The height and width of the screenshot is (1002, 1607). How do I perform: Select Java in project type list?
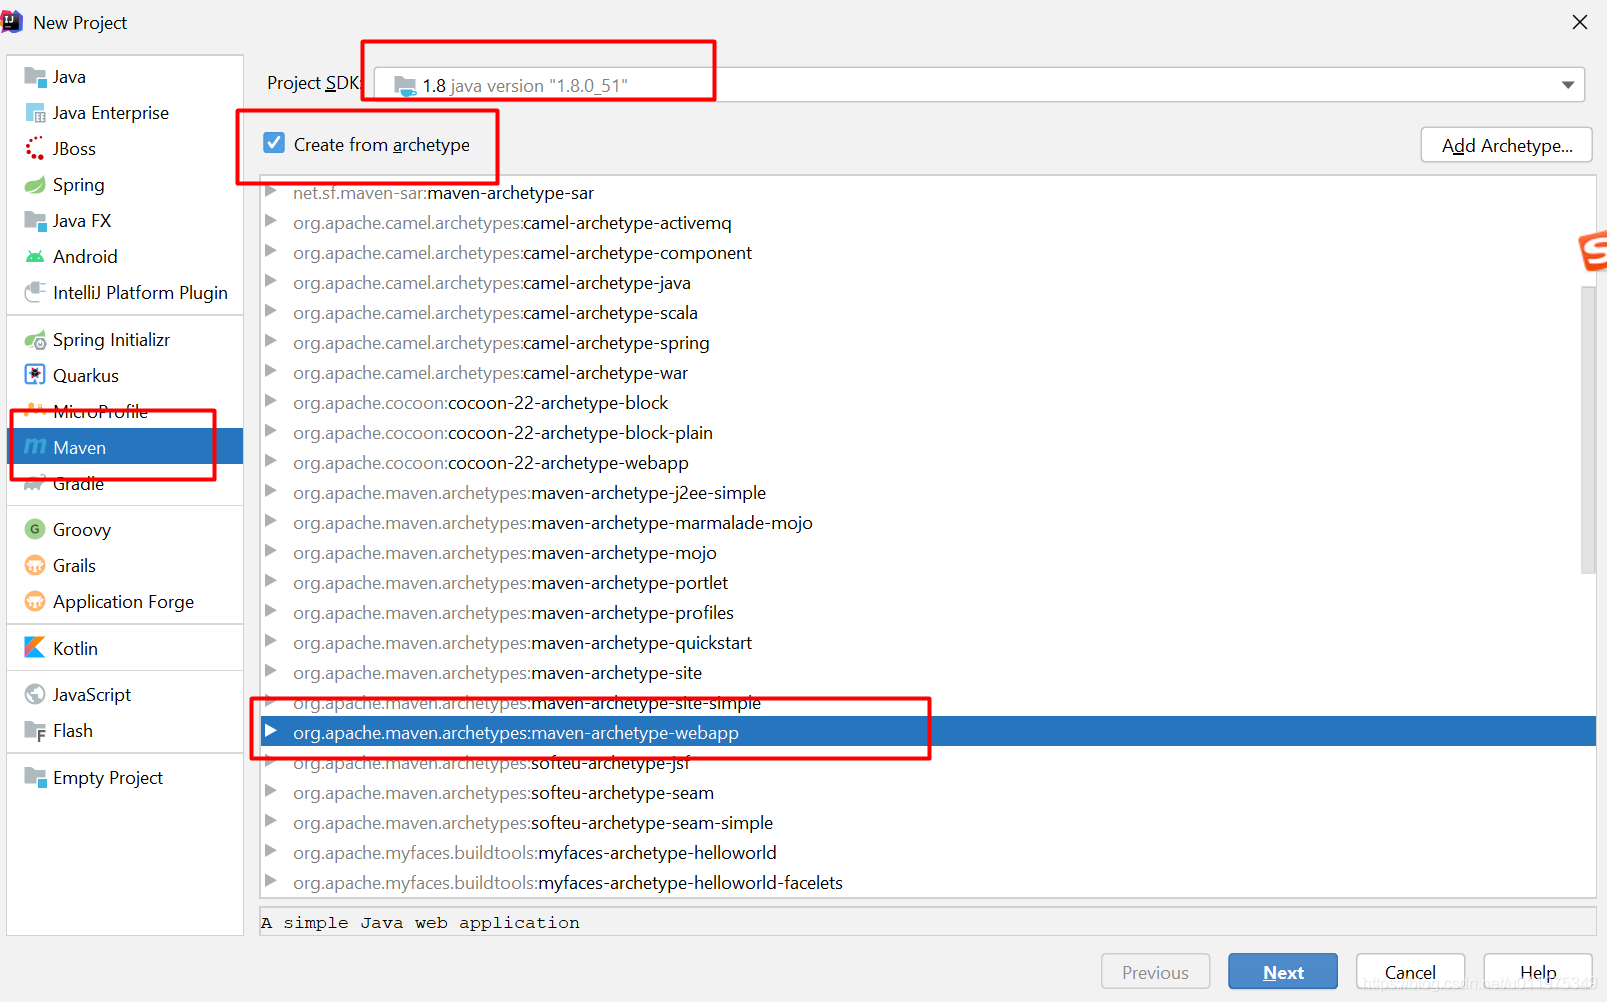125,77
